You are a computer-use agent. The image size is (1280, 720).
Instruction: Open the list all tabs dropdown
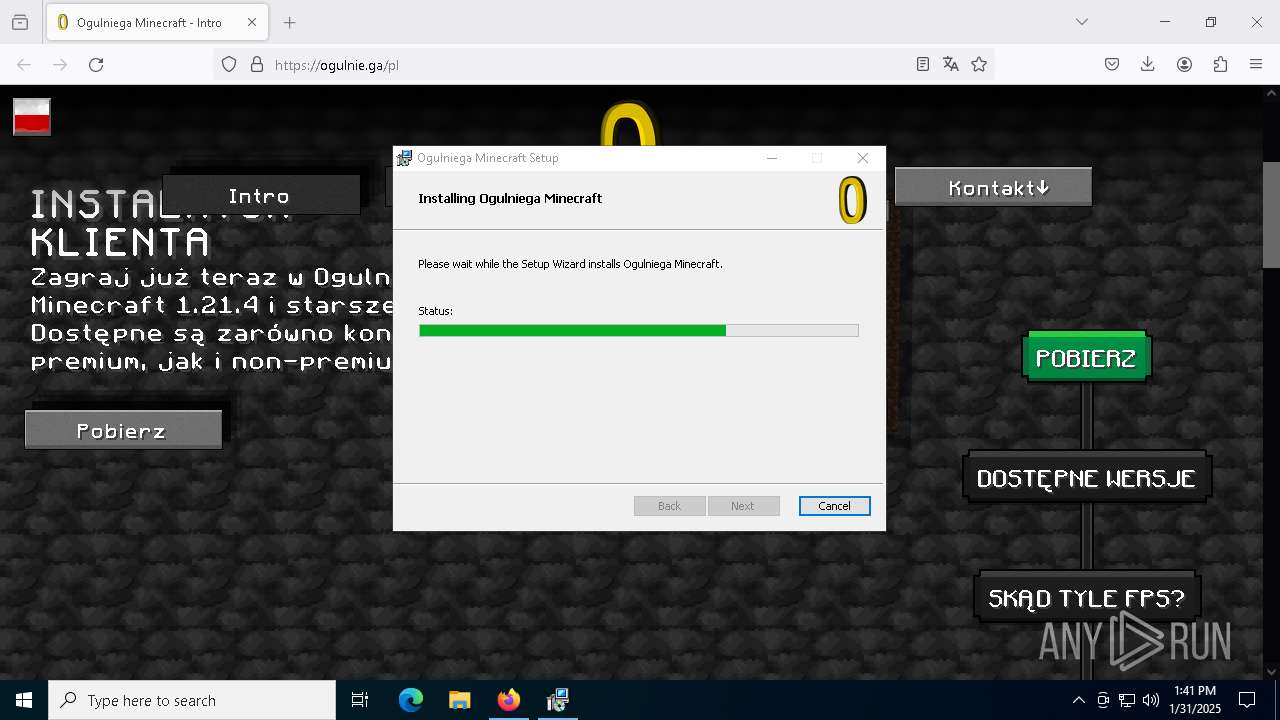(1081, 22)
